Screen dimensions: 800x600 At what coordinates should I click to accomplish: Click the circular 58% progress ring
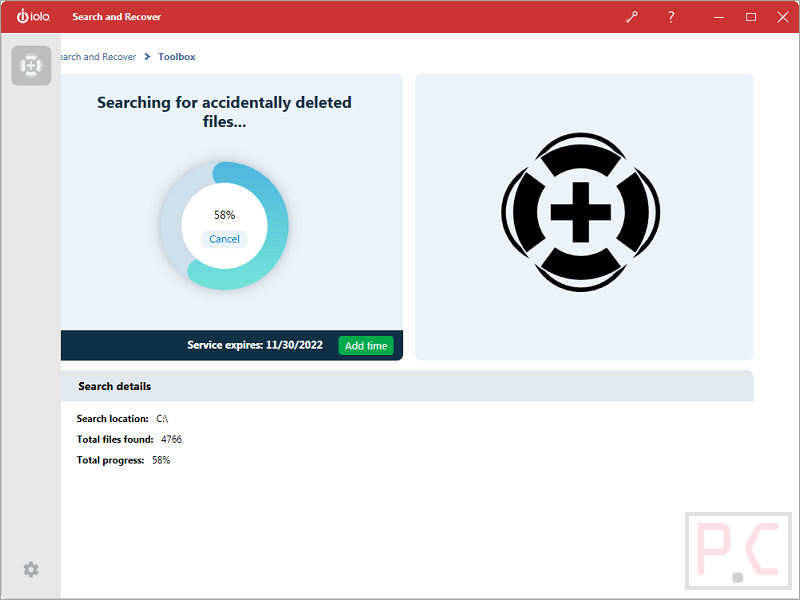click(224, 226)
